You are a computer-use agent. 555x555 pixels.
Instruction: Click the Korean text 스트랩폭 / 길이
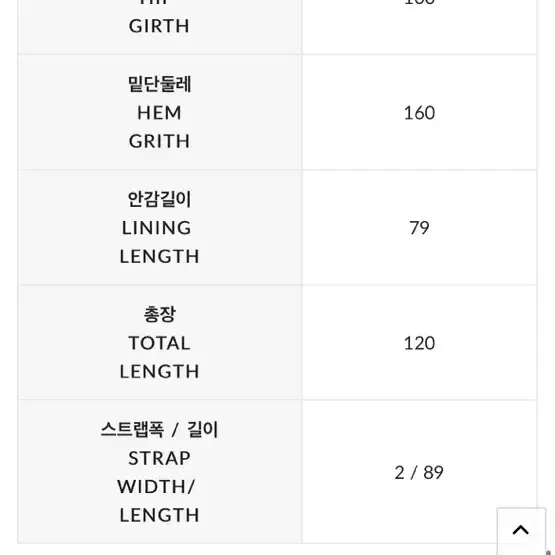160,429
